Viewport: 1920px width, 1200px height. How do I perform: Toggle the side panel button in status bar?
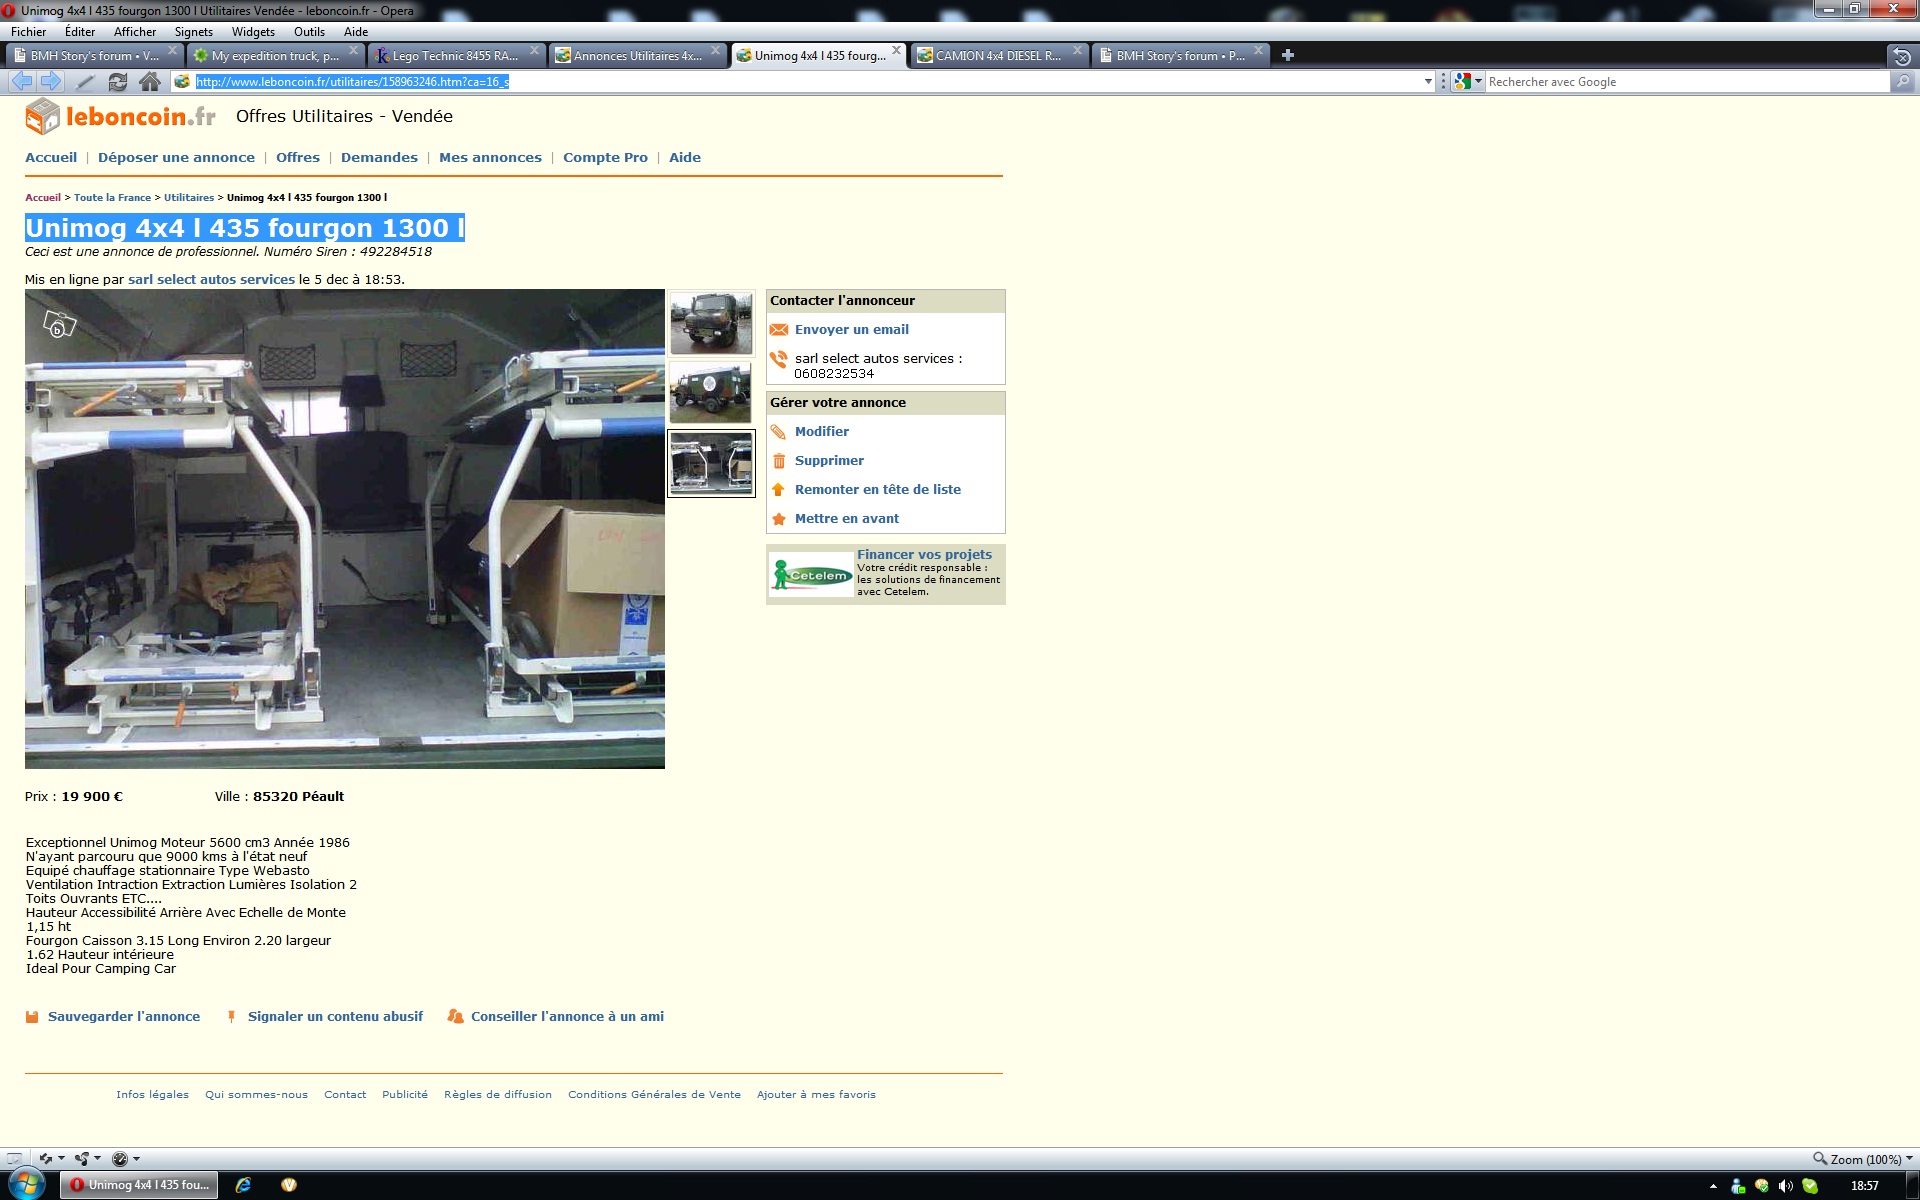click(14, 1159)
